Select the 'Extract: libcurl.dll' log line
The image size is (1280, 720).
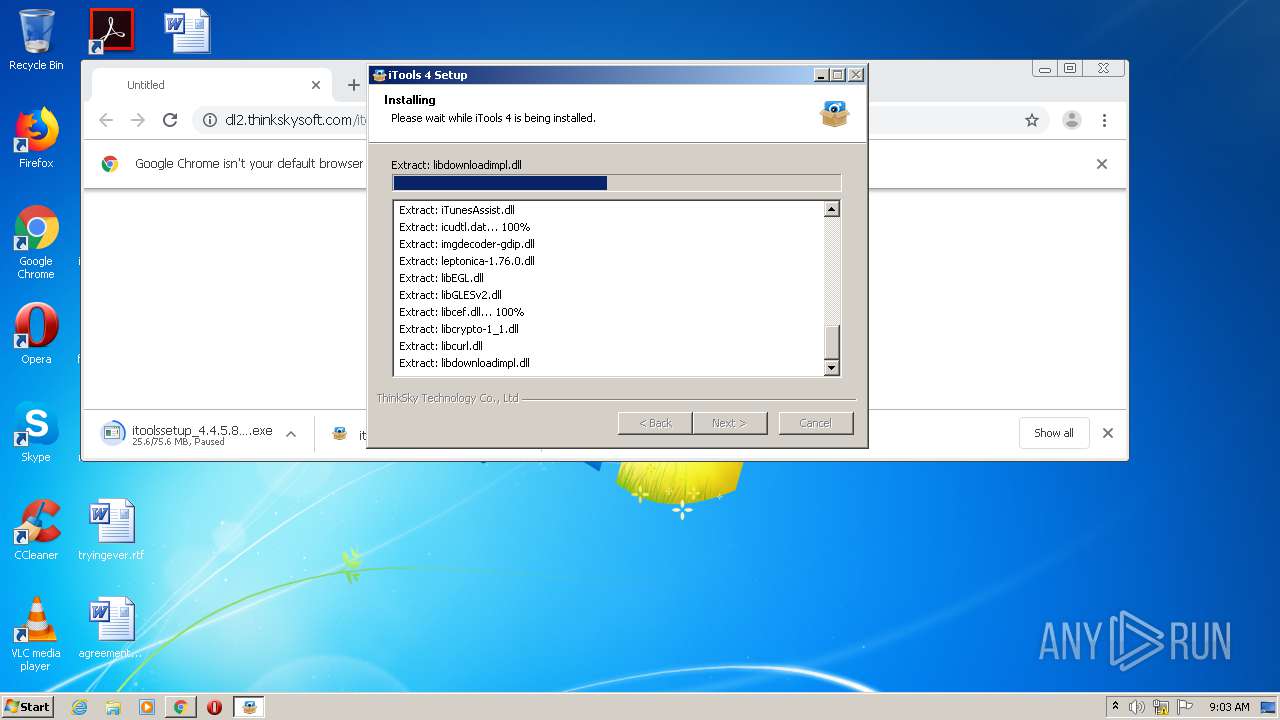[440, 346]
